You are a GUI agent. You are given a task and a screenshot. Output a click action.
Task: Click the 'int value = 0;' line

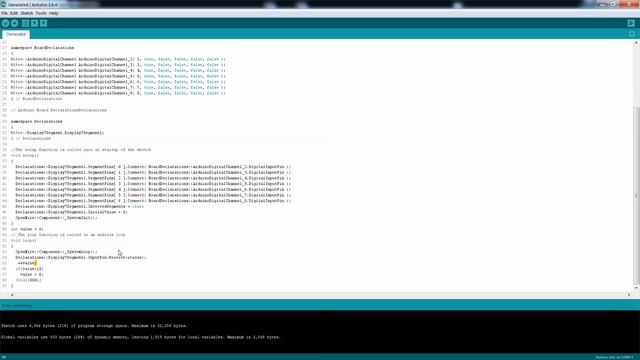pos(27,229)
